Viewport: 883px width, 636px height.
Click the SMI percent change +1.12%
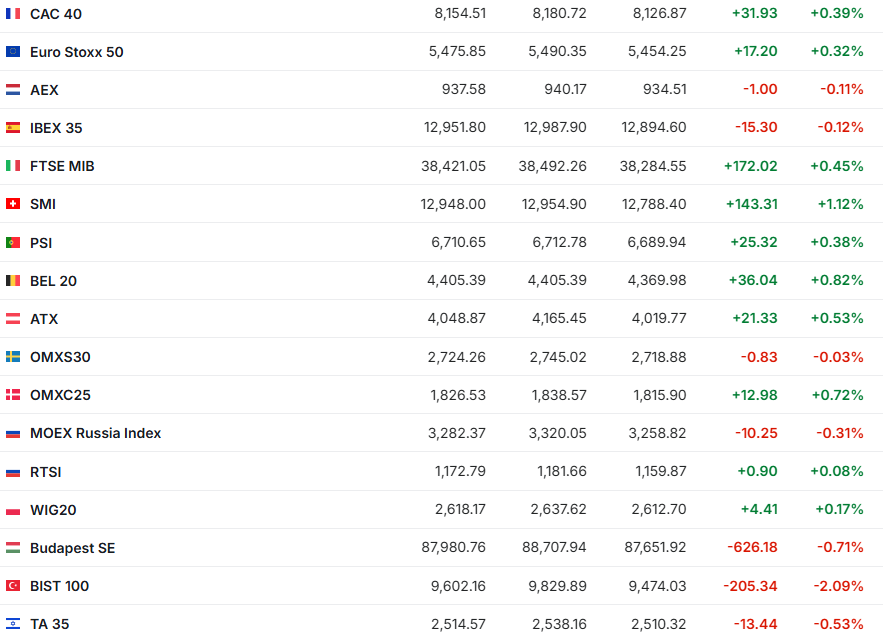[x=837, y=204]
